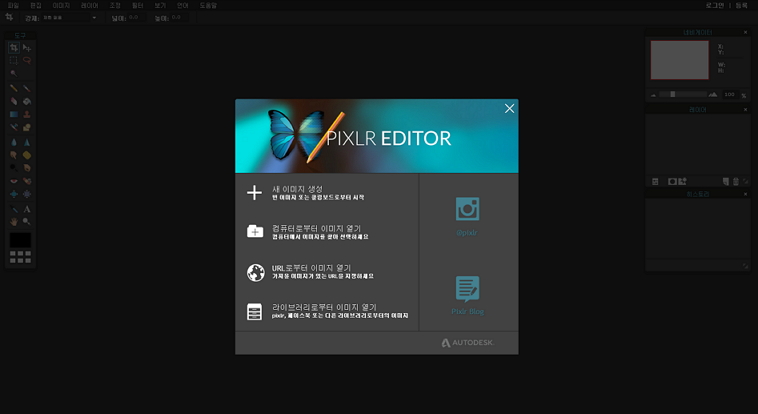Select the Clone Stamp tool

pyautogui.click(x=27, y=114)
